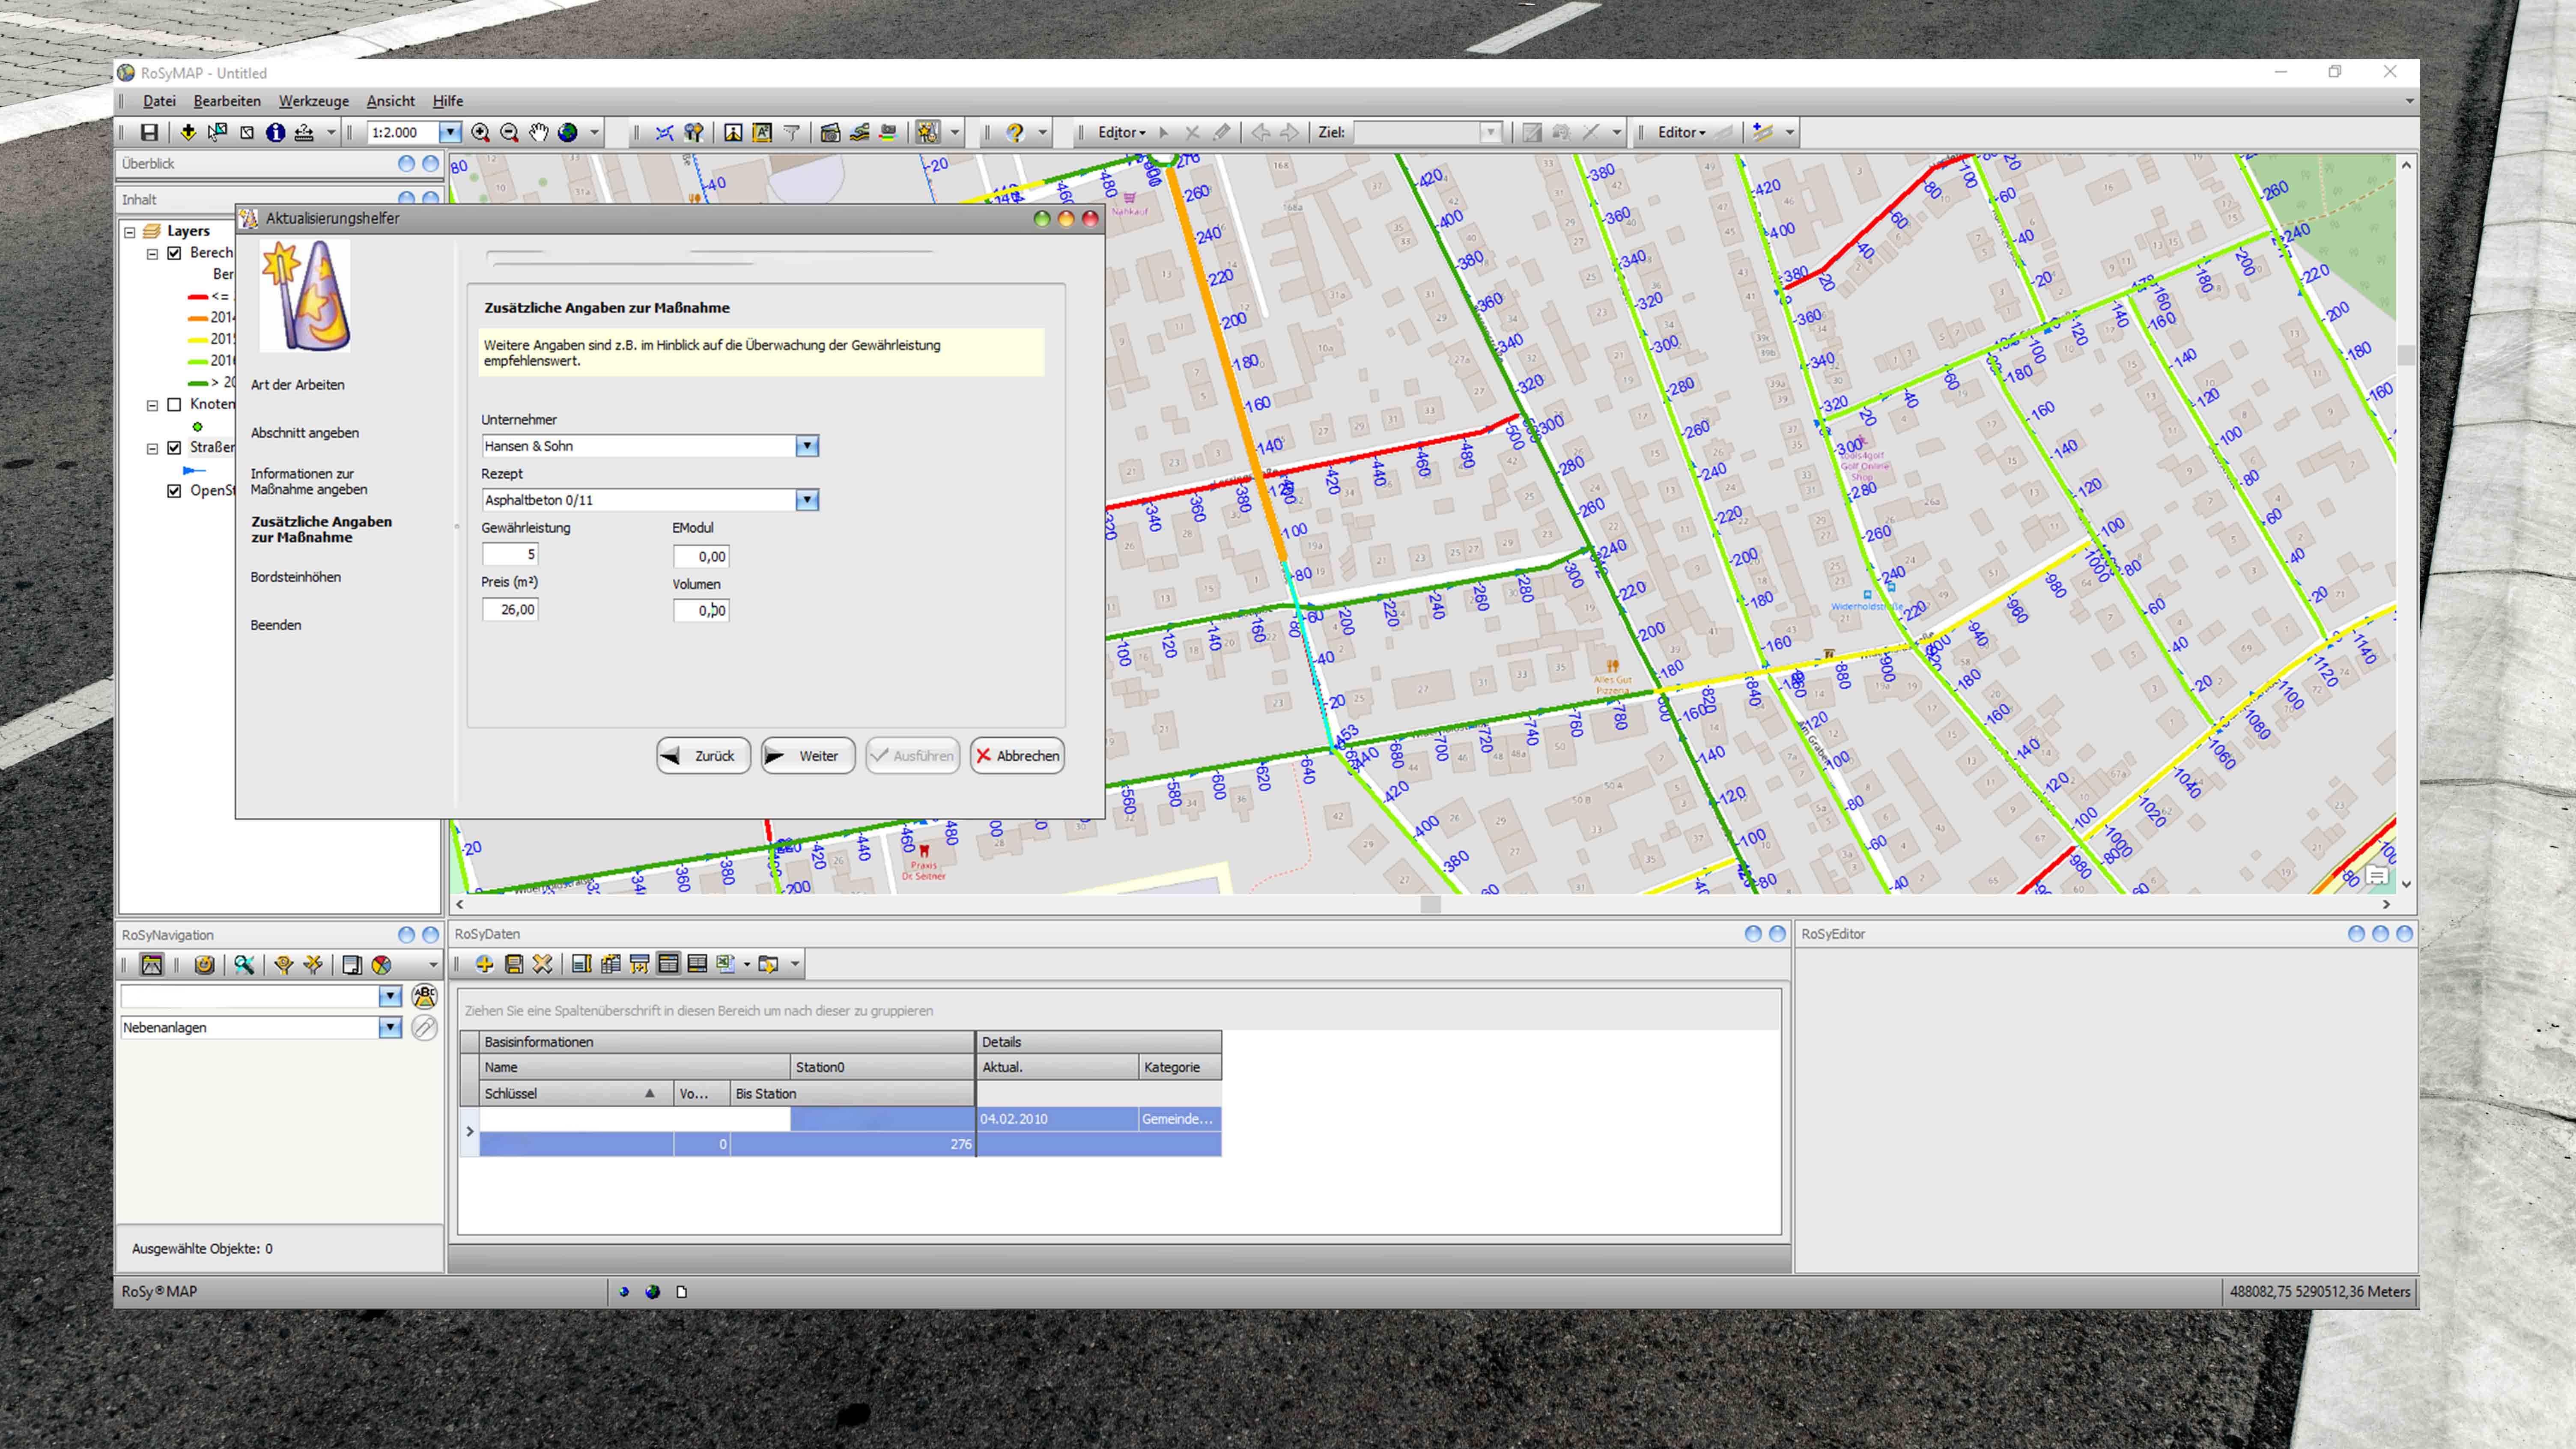Activate the pan hand tool

(538, 132)
